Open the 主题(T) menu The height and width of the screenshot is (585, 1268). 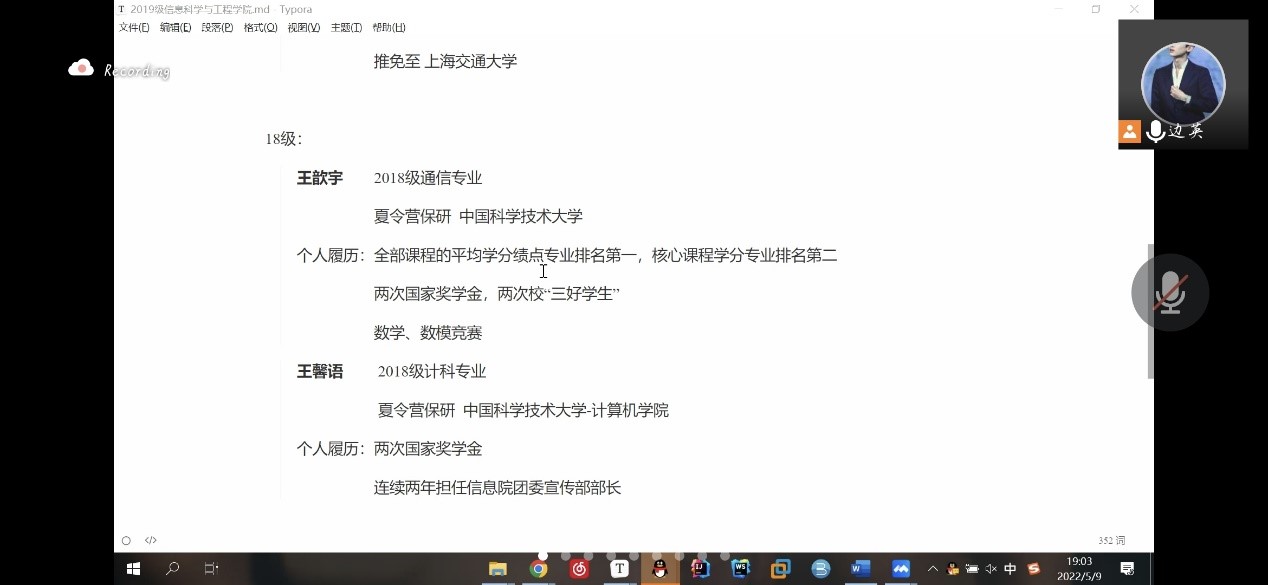[x=346, y=27]
